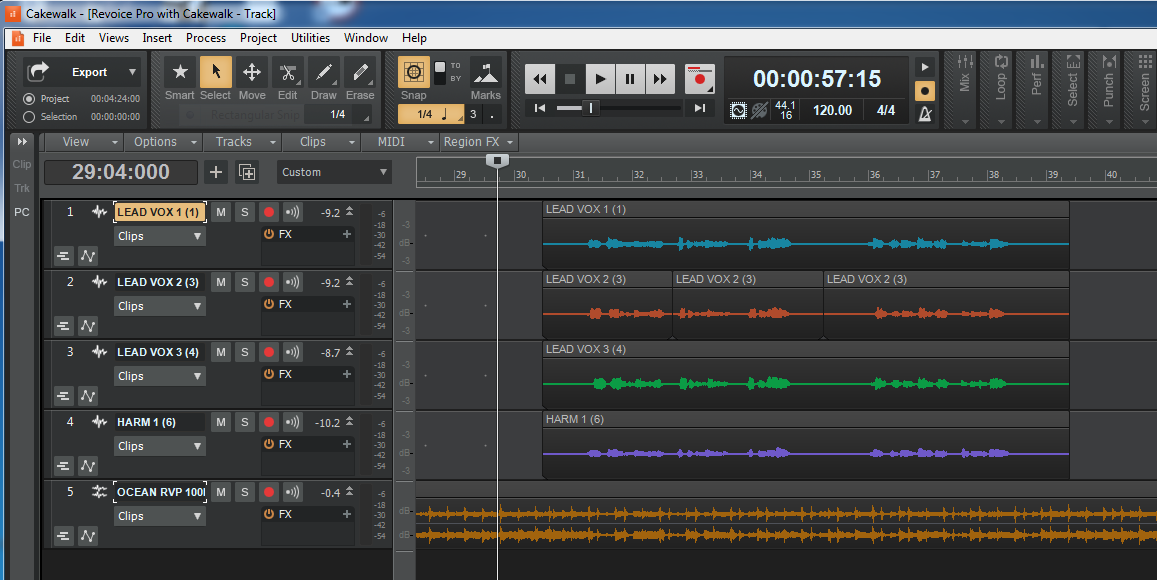
Task: Open the Process menu
Action: point(205,38)
